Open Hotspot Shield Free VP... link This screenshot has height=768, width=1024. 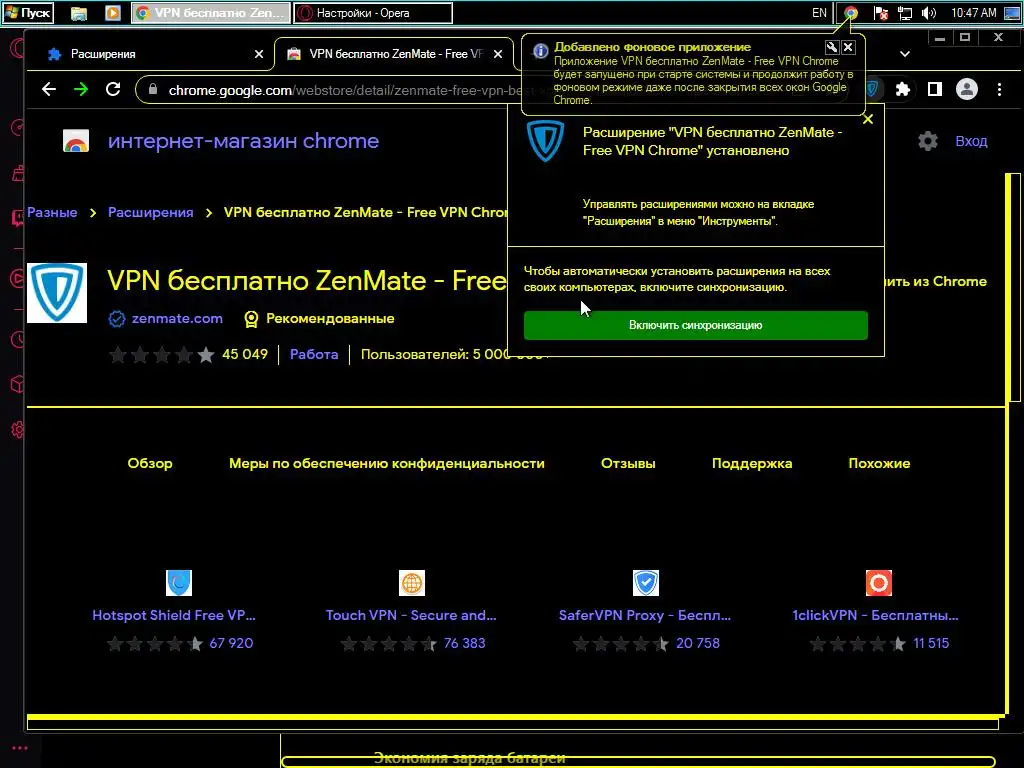point(174,615)
